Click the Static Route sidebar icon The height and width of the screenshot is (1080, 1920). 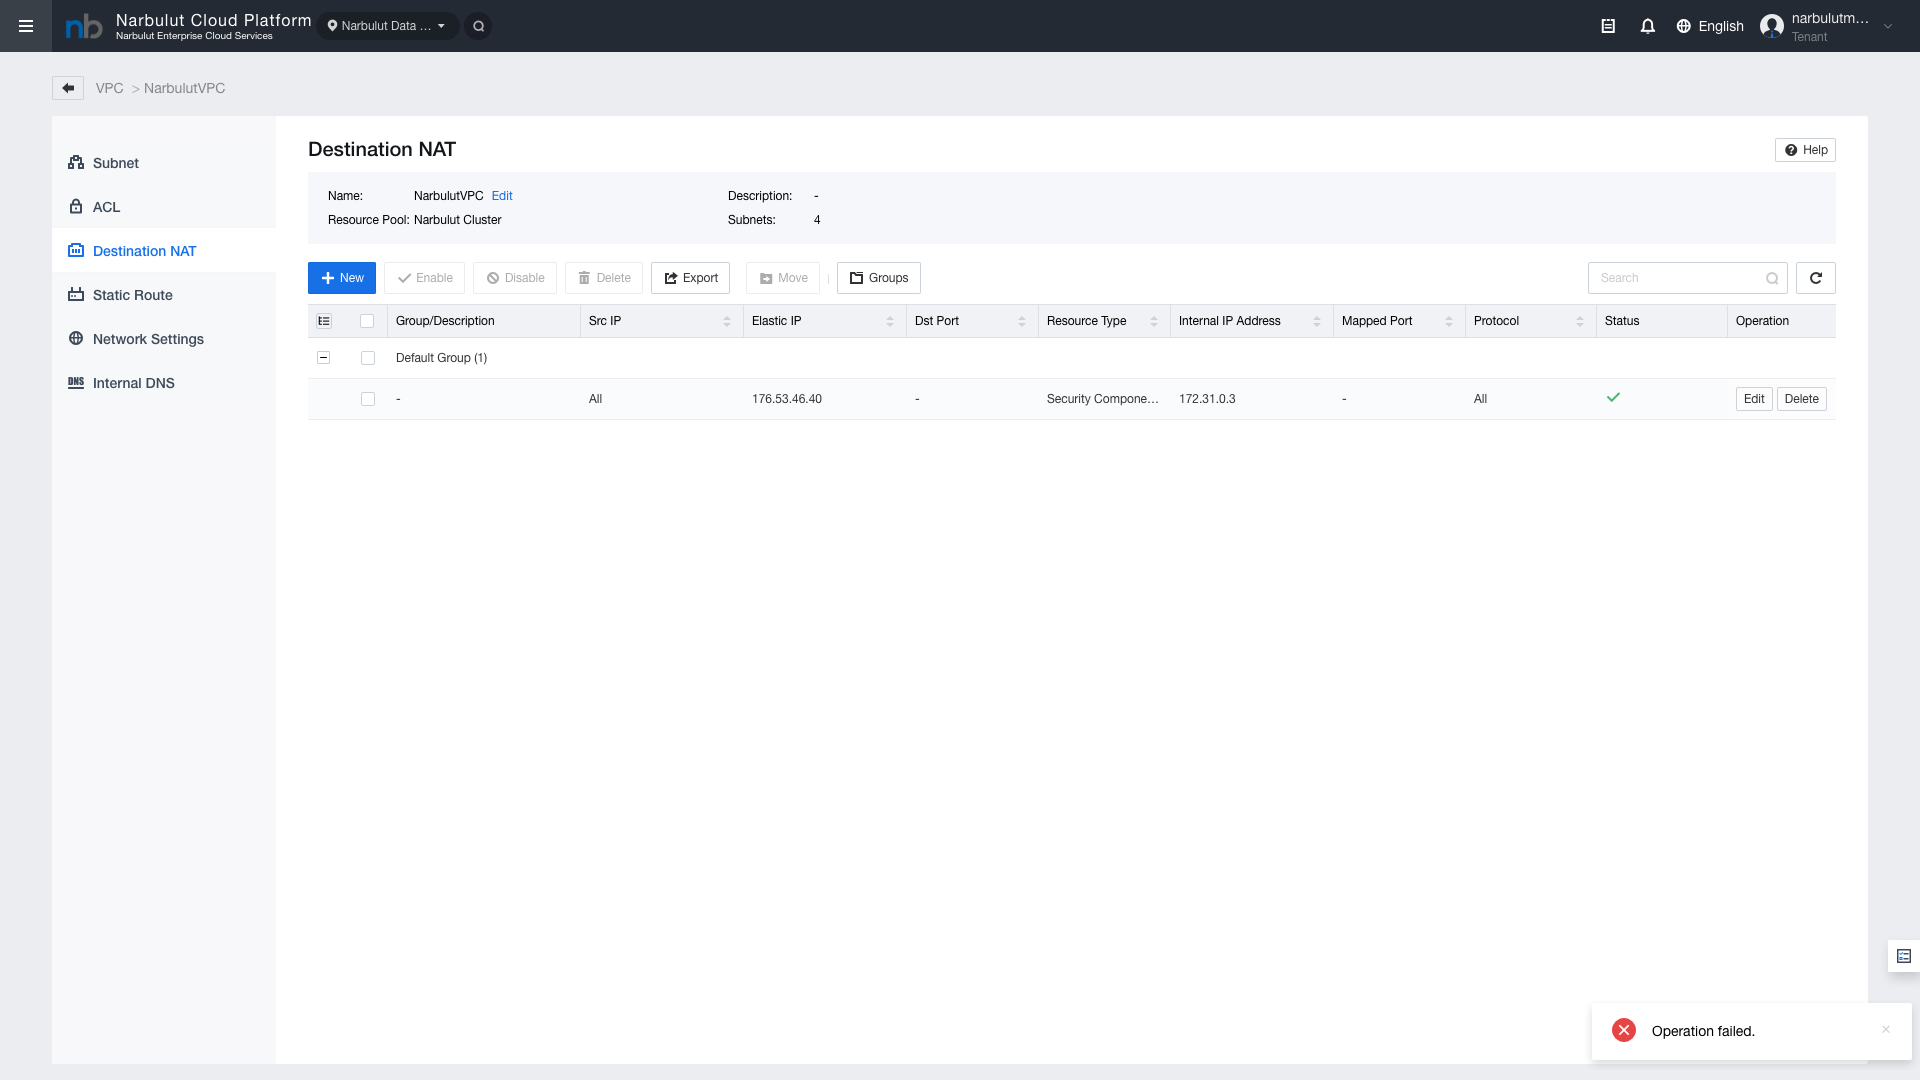point(76,295)
